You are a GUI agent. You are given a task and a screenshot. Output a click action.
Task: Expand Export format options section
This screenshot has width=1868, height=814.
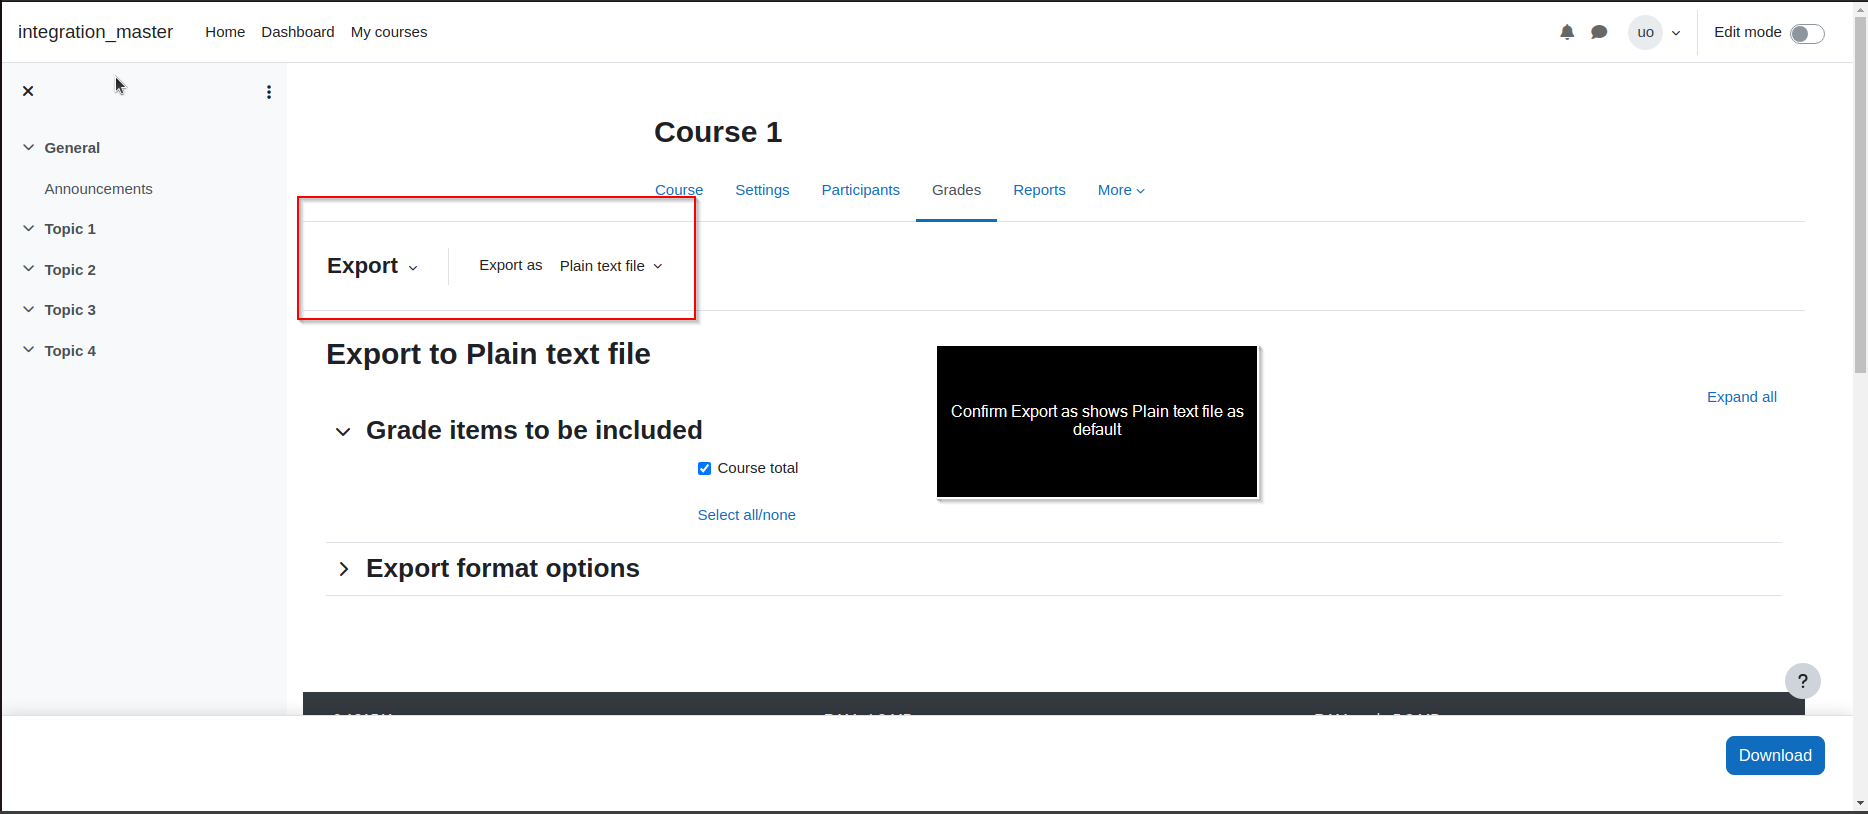tap(343, 569)
